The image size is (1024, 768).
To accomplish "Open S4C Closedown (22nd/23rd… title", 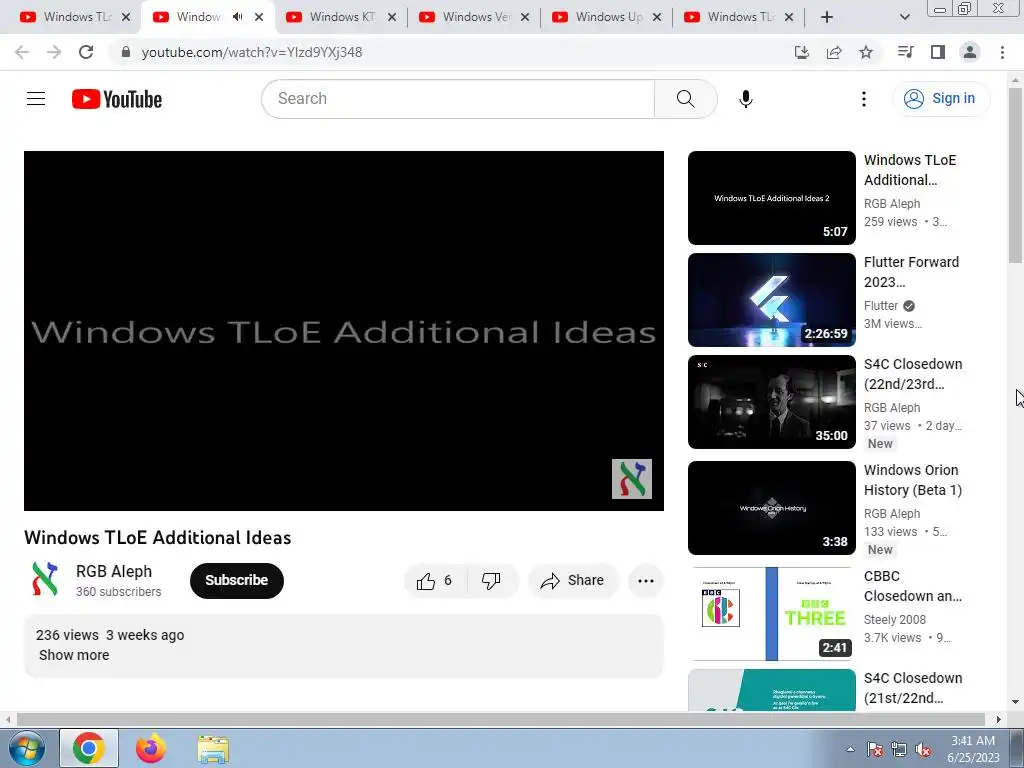I will click(913, 374).
